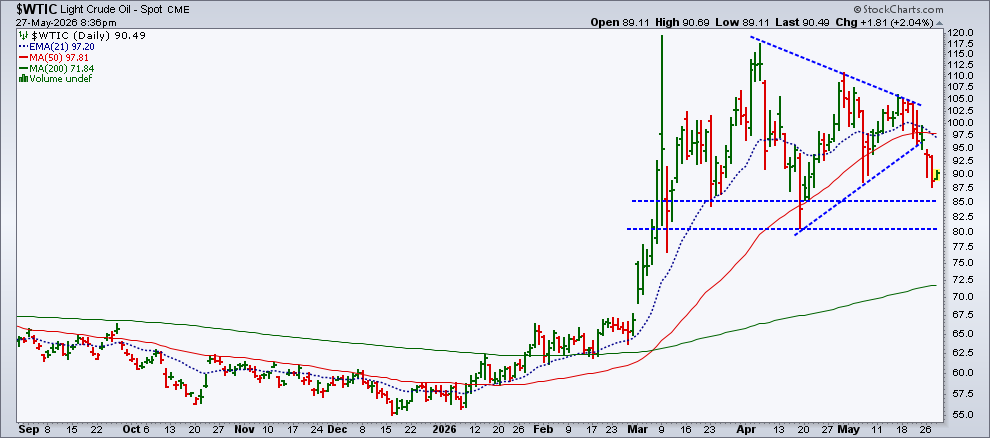
Task: Click the 'Volume undef' legend entry
Action: (60, 79)
